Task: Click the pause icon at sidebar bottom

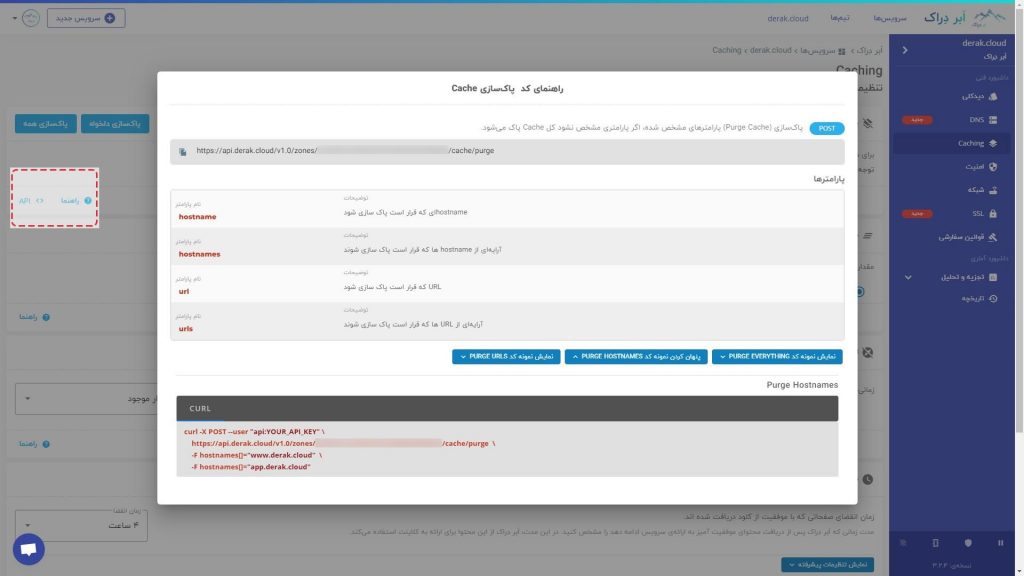Action: [x=1000, y=543]
